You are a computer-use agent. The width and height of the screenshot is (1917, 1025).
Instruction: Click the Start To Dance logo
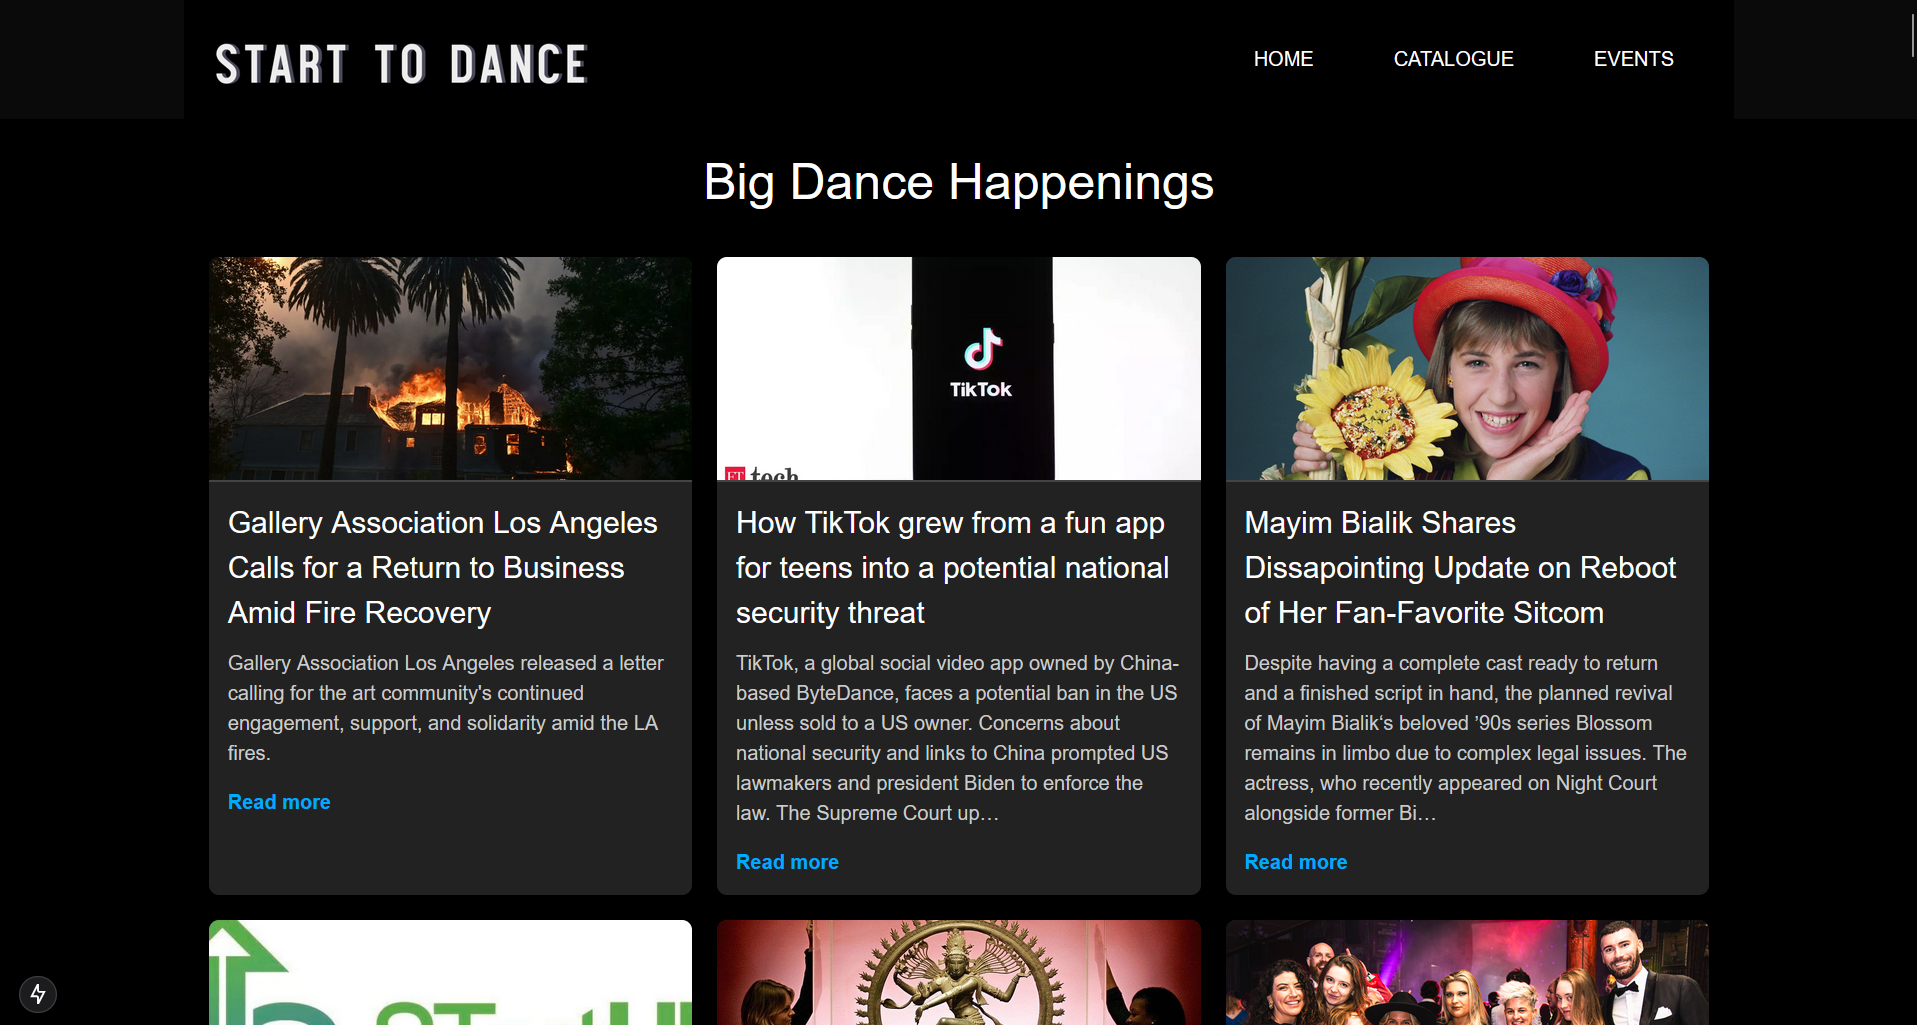coord(401,64)
